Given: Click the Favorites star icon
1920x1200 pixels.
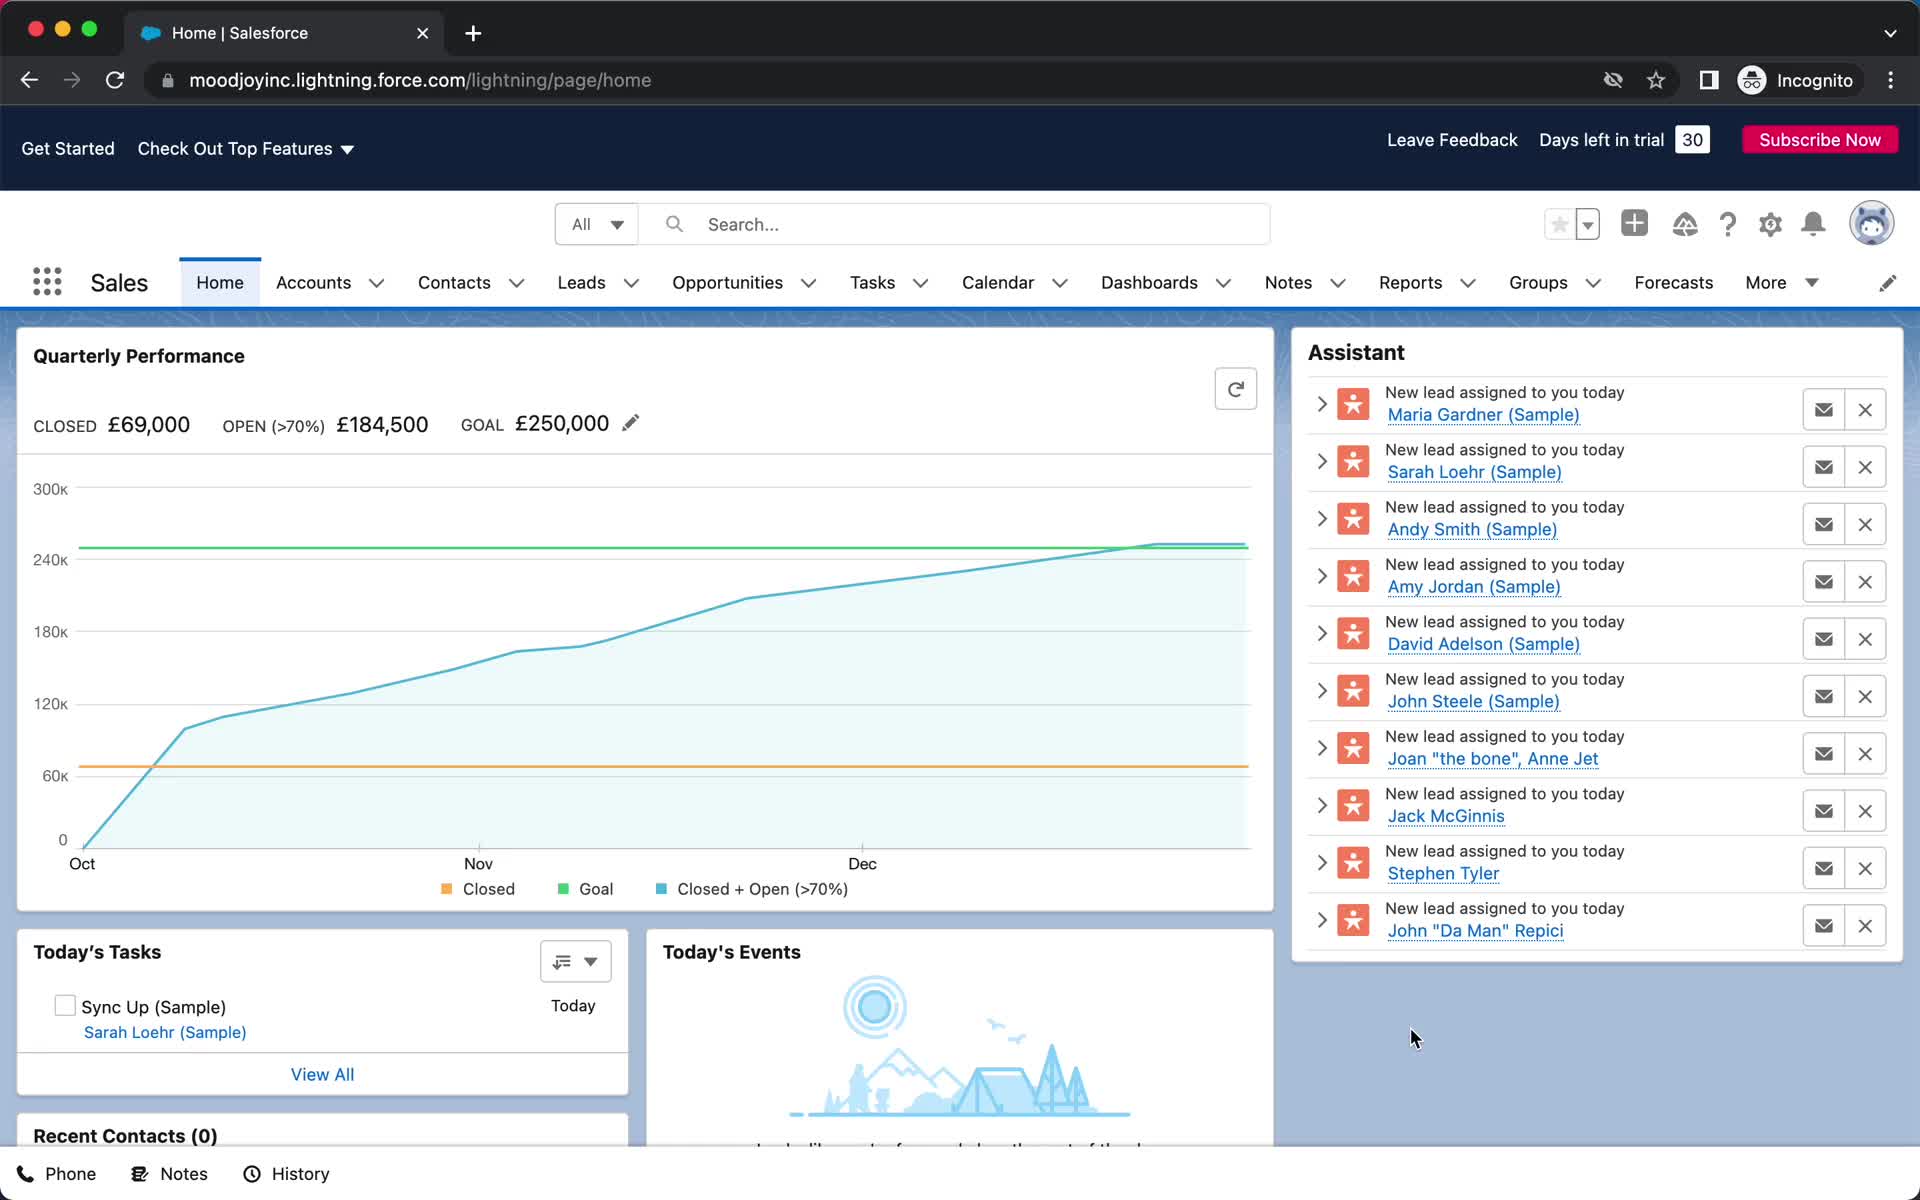Looking at the screenshot, I should click(1559, 224).
